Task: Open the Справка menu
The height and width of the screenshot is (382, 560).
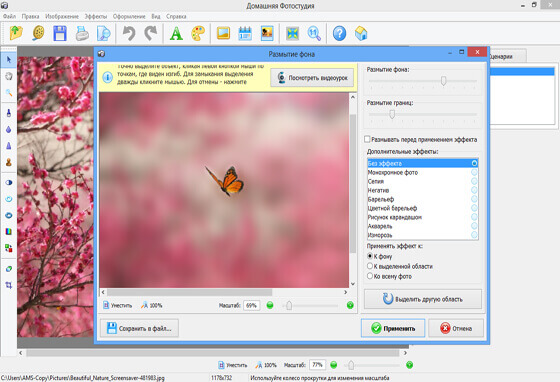Action: tap(176, 16)
